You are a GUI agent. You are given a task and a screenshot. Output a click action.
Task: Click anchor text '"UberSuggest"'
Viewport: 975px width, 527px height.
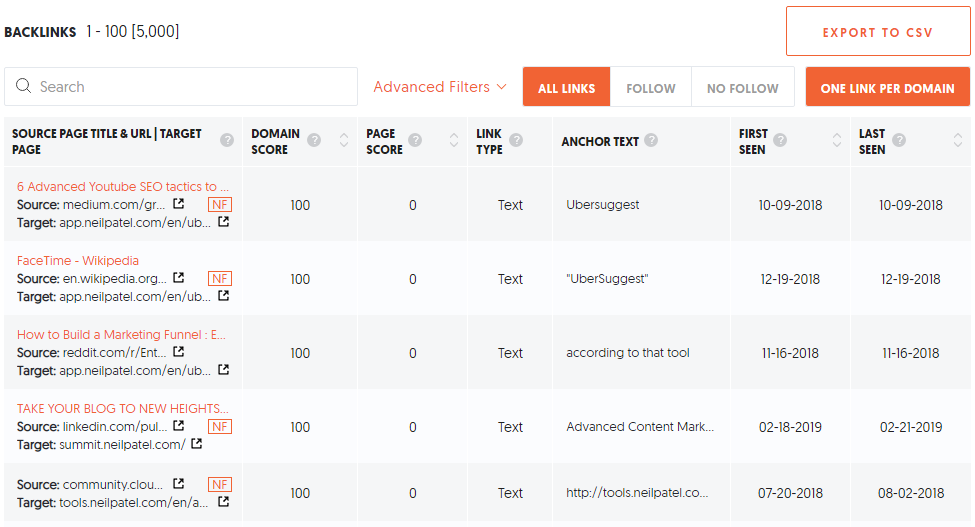tap(607, 278)
